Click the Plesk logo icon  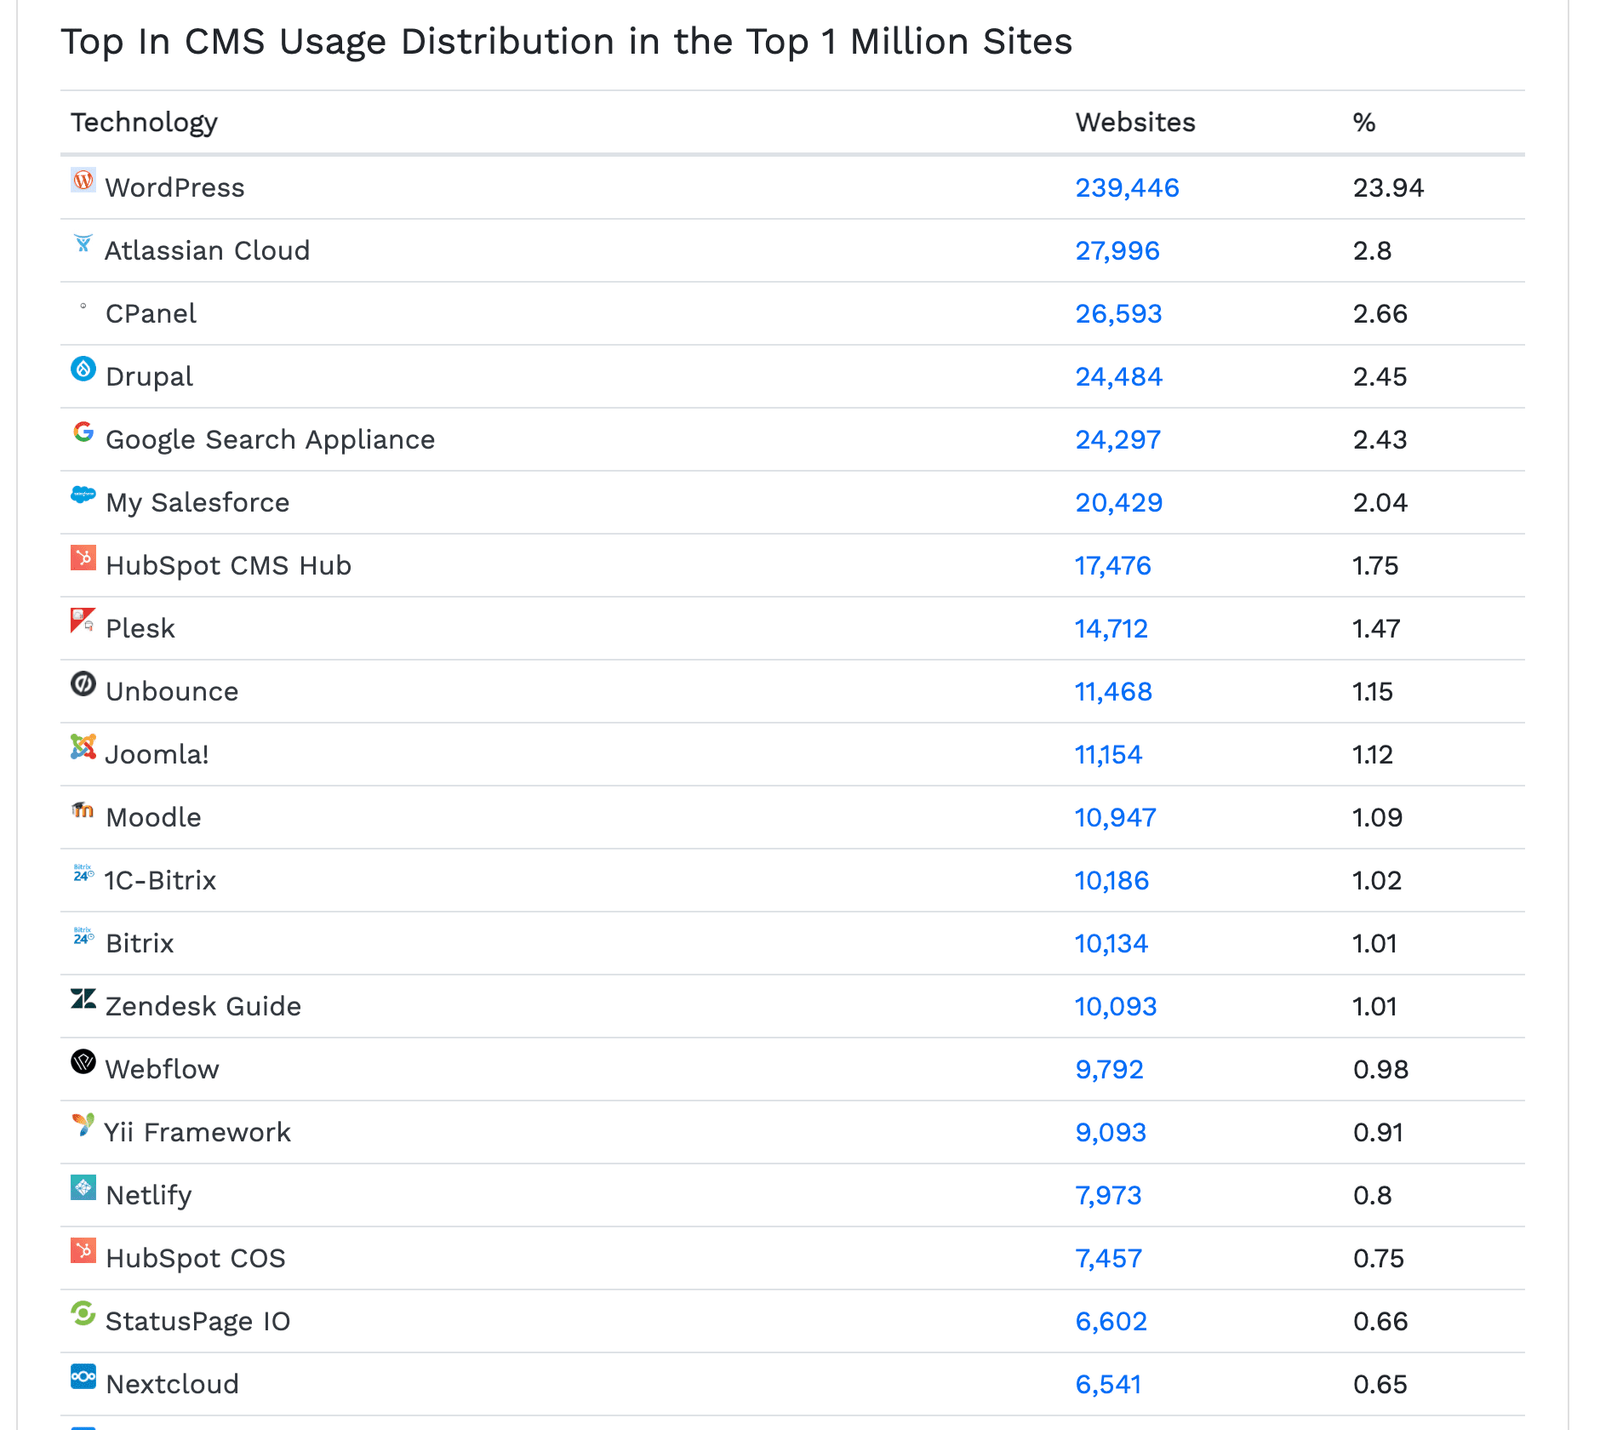83,622
